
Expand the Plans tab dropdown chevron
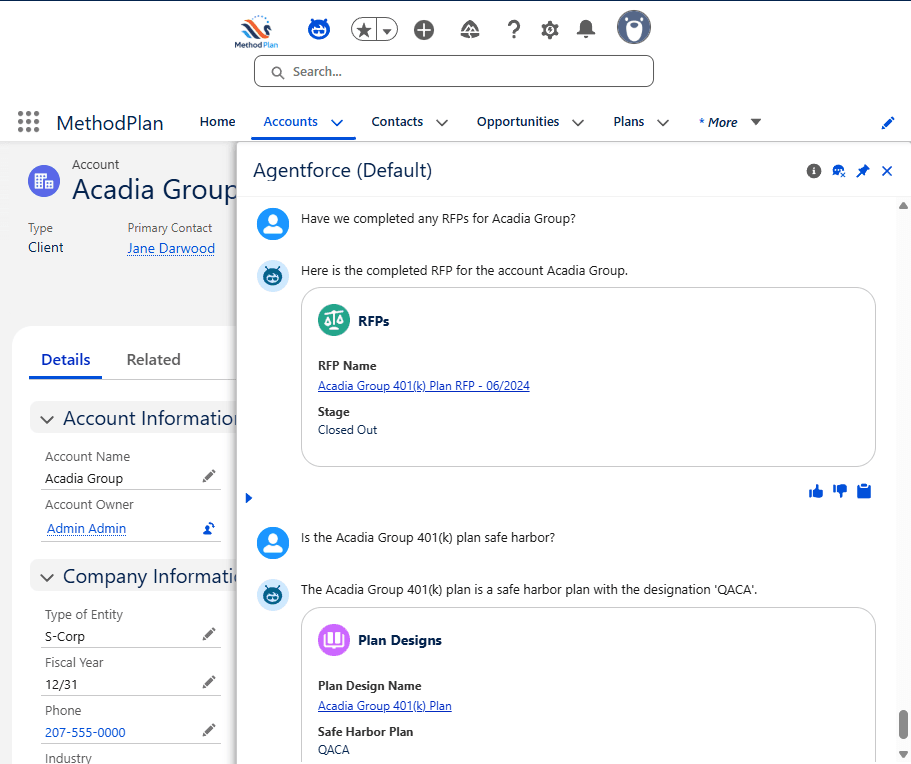[663, 123]
